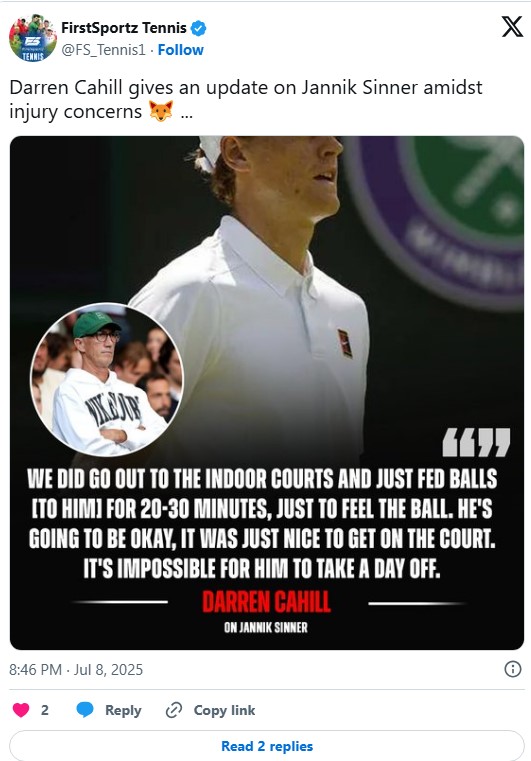Screen dimensions: 531x761
Task: Click the like count number 2
Action: (45, 710)
